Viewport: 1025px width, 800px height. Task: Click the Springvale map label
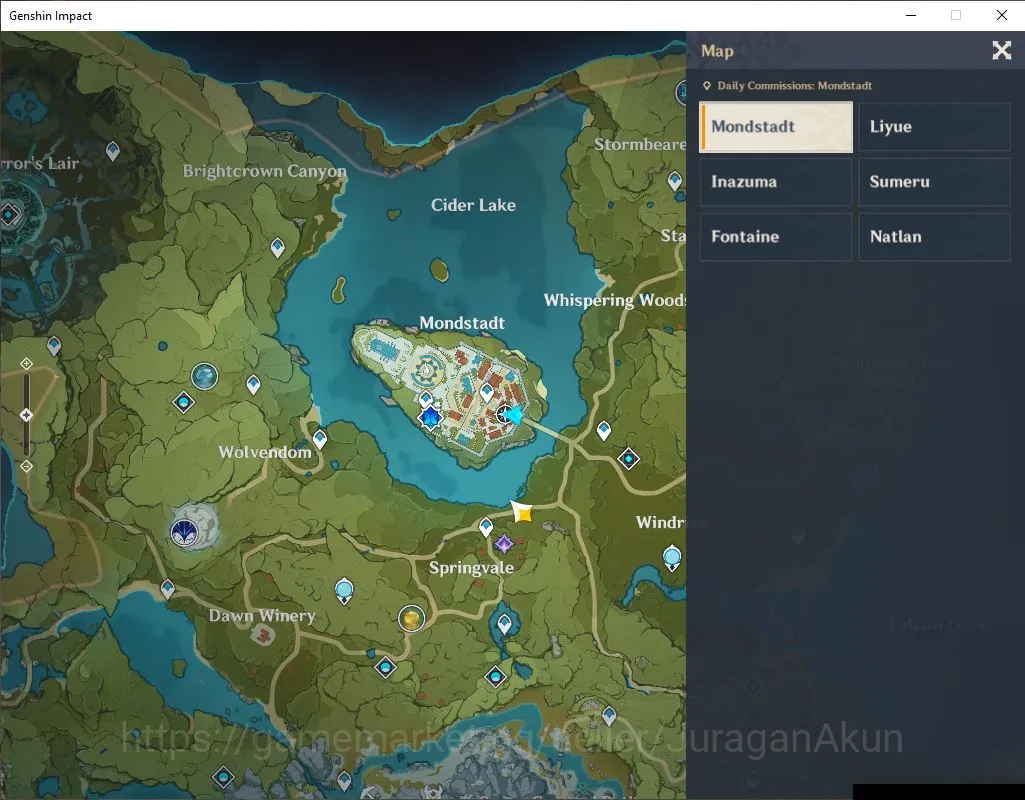coord(471,567)
